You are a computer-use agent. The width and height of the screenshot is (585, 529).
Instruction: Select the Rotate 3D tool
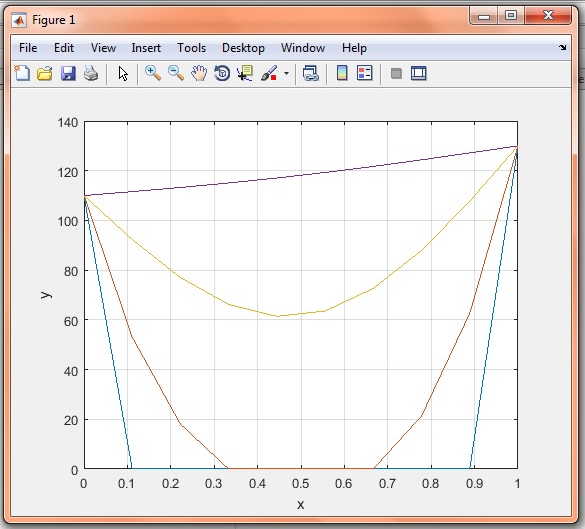click(x=222, y=73)
